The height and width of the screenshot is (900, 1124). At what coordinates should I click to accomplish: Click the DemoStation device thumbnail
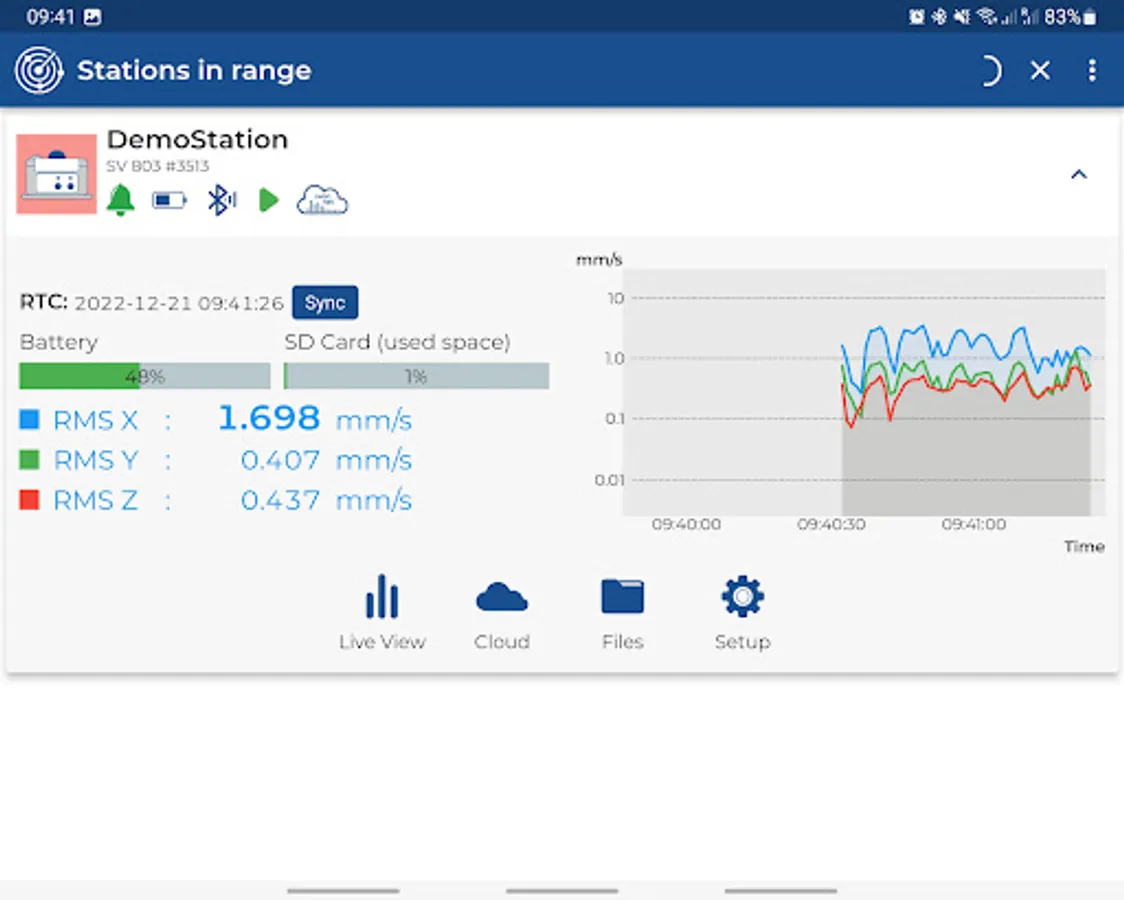(x=57, y=174)
